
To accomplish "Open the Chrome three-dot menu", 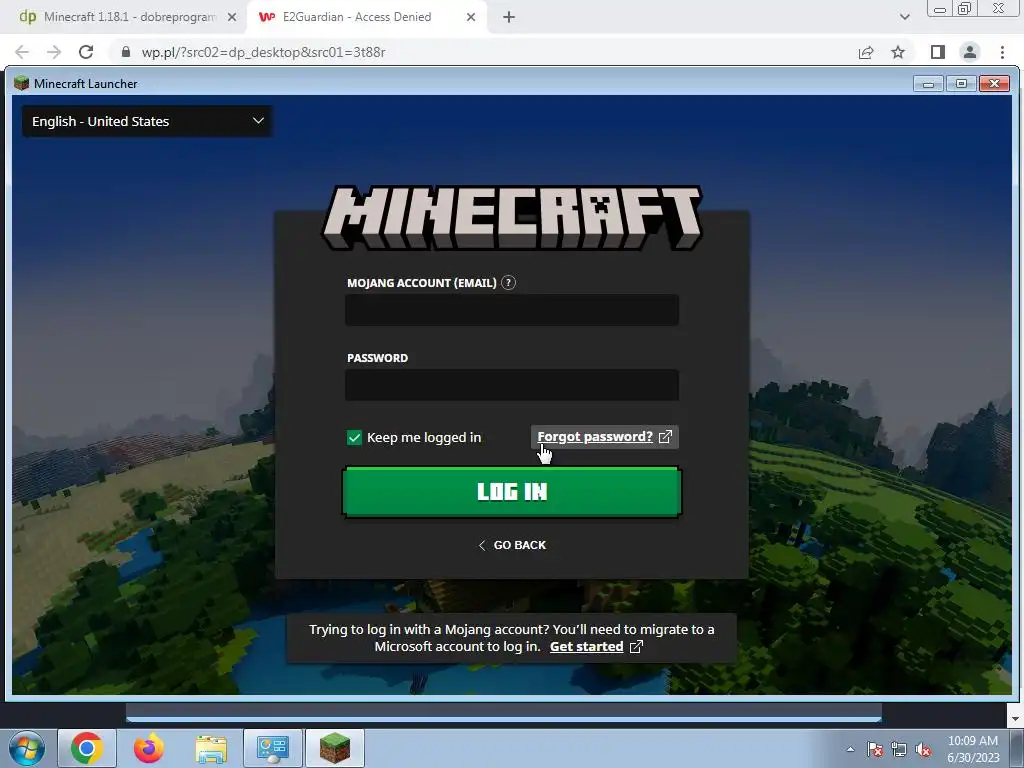I will (x=1002, y=52).
